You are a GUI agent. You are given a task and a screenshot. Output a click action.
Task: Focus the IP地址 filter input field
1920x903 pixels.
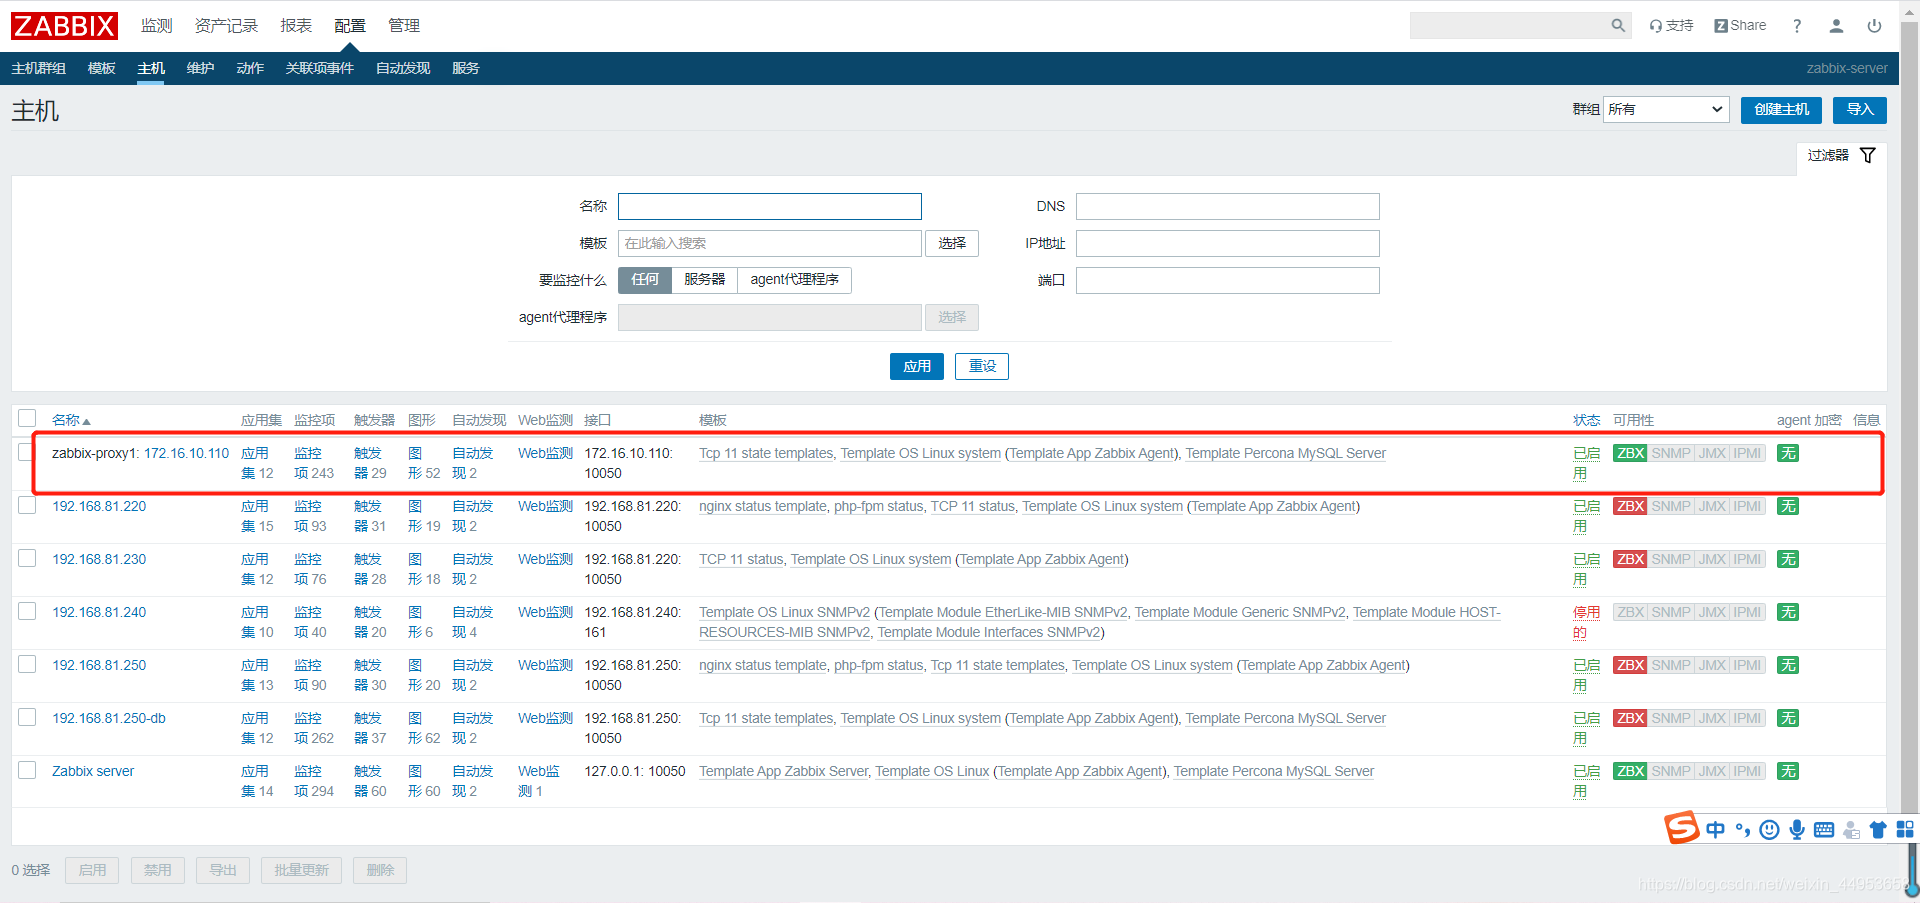pos(1228,243)
